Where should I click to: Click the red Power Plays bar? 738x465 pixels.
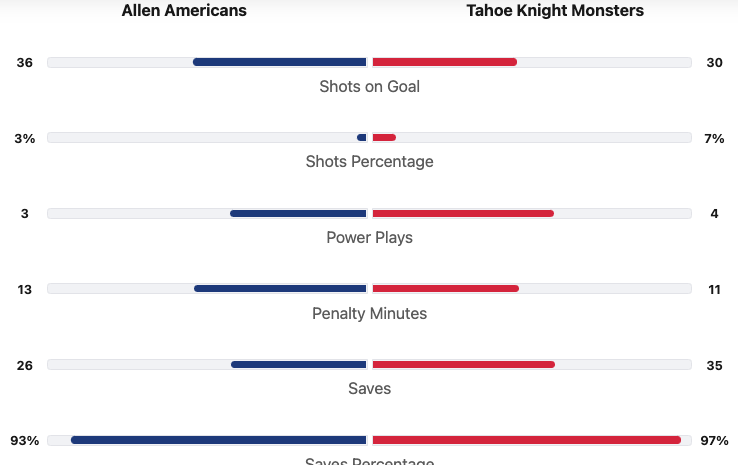click(463, 213)
